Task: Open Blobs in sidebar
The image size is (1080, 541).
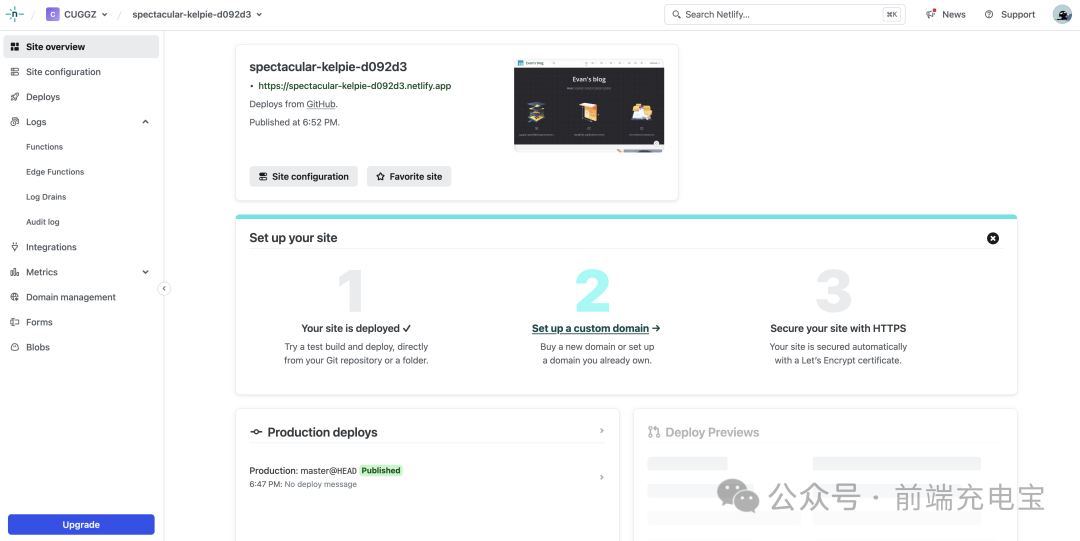Action: 81,347
